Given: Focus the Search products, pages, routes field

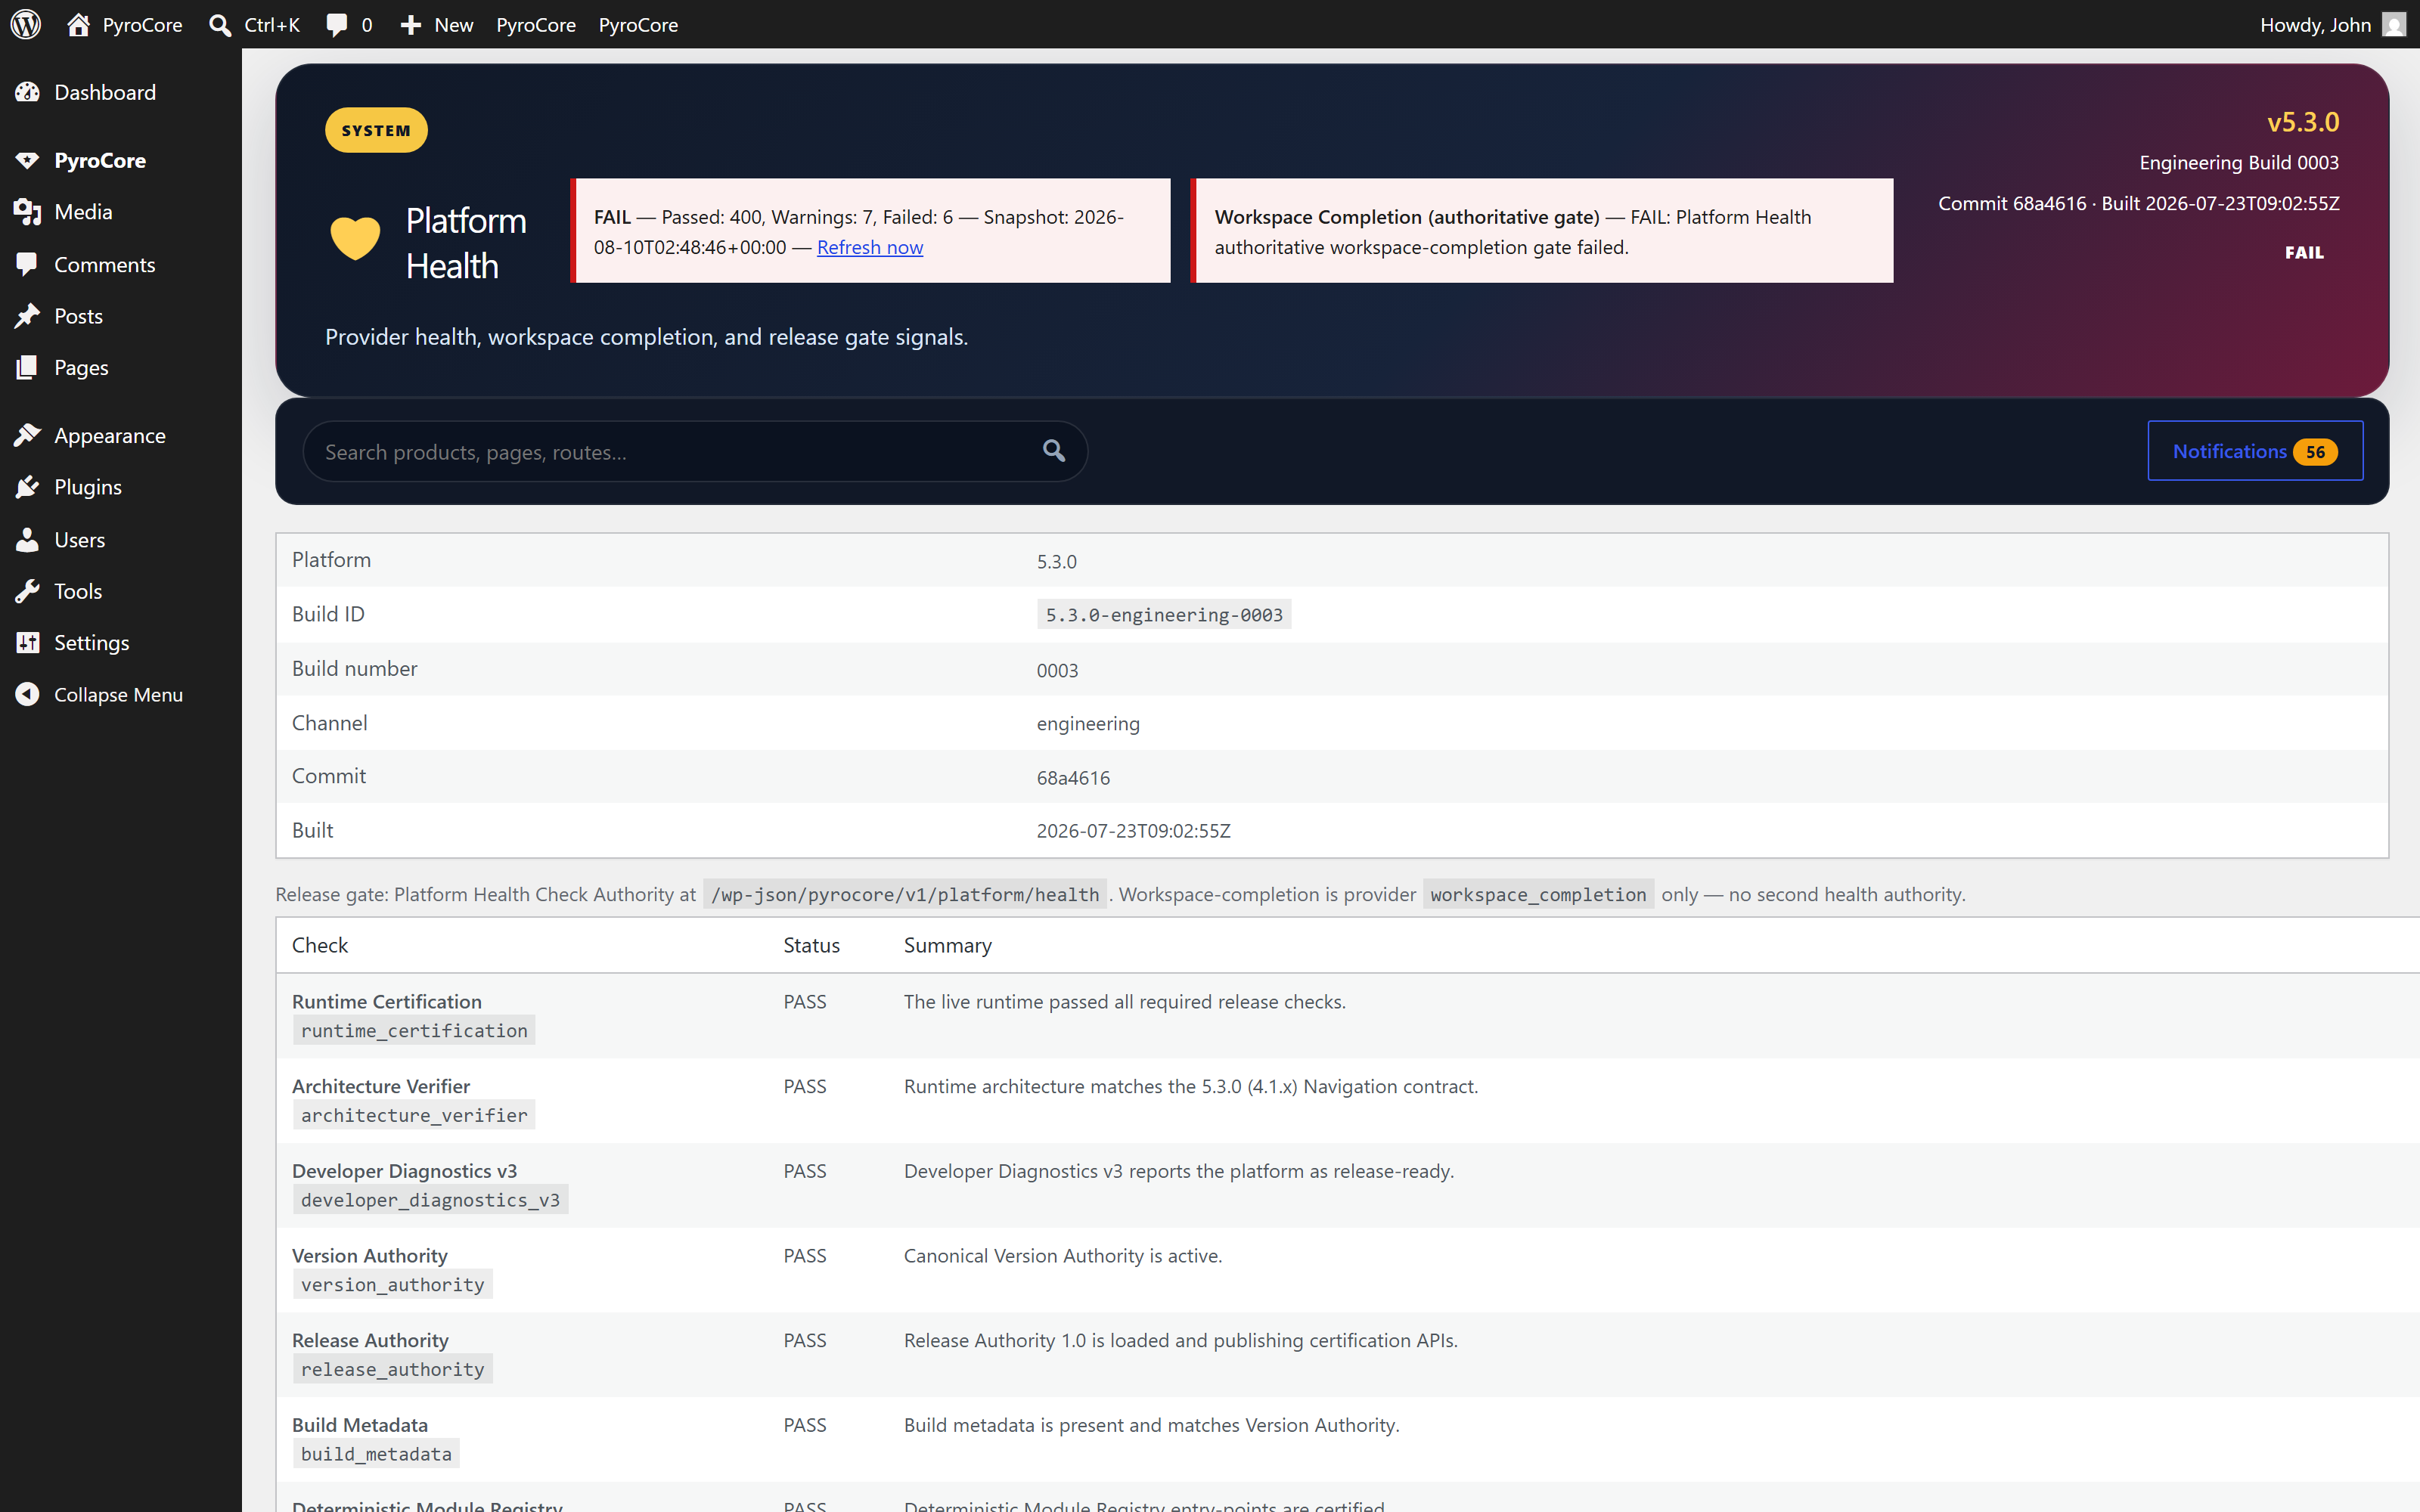Looking at the screenshot, I should point(695,451).
